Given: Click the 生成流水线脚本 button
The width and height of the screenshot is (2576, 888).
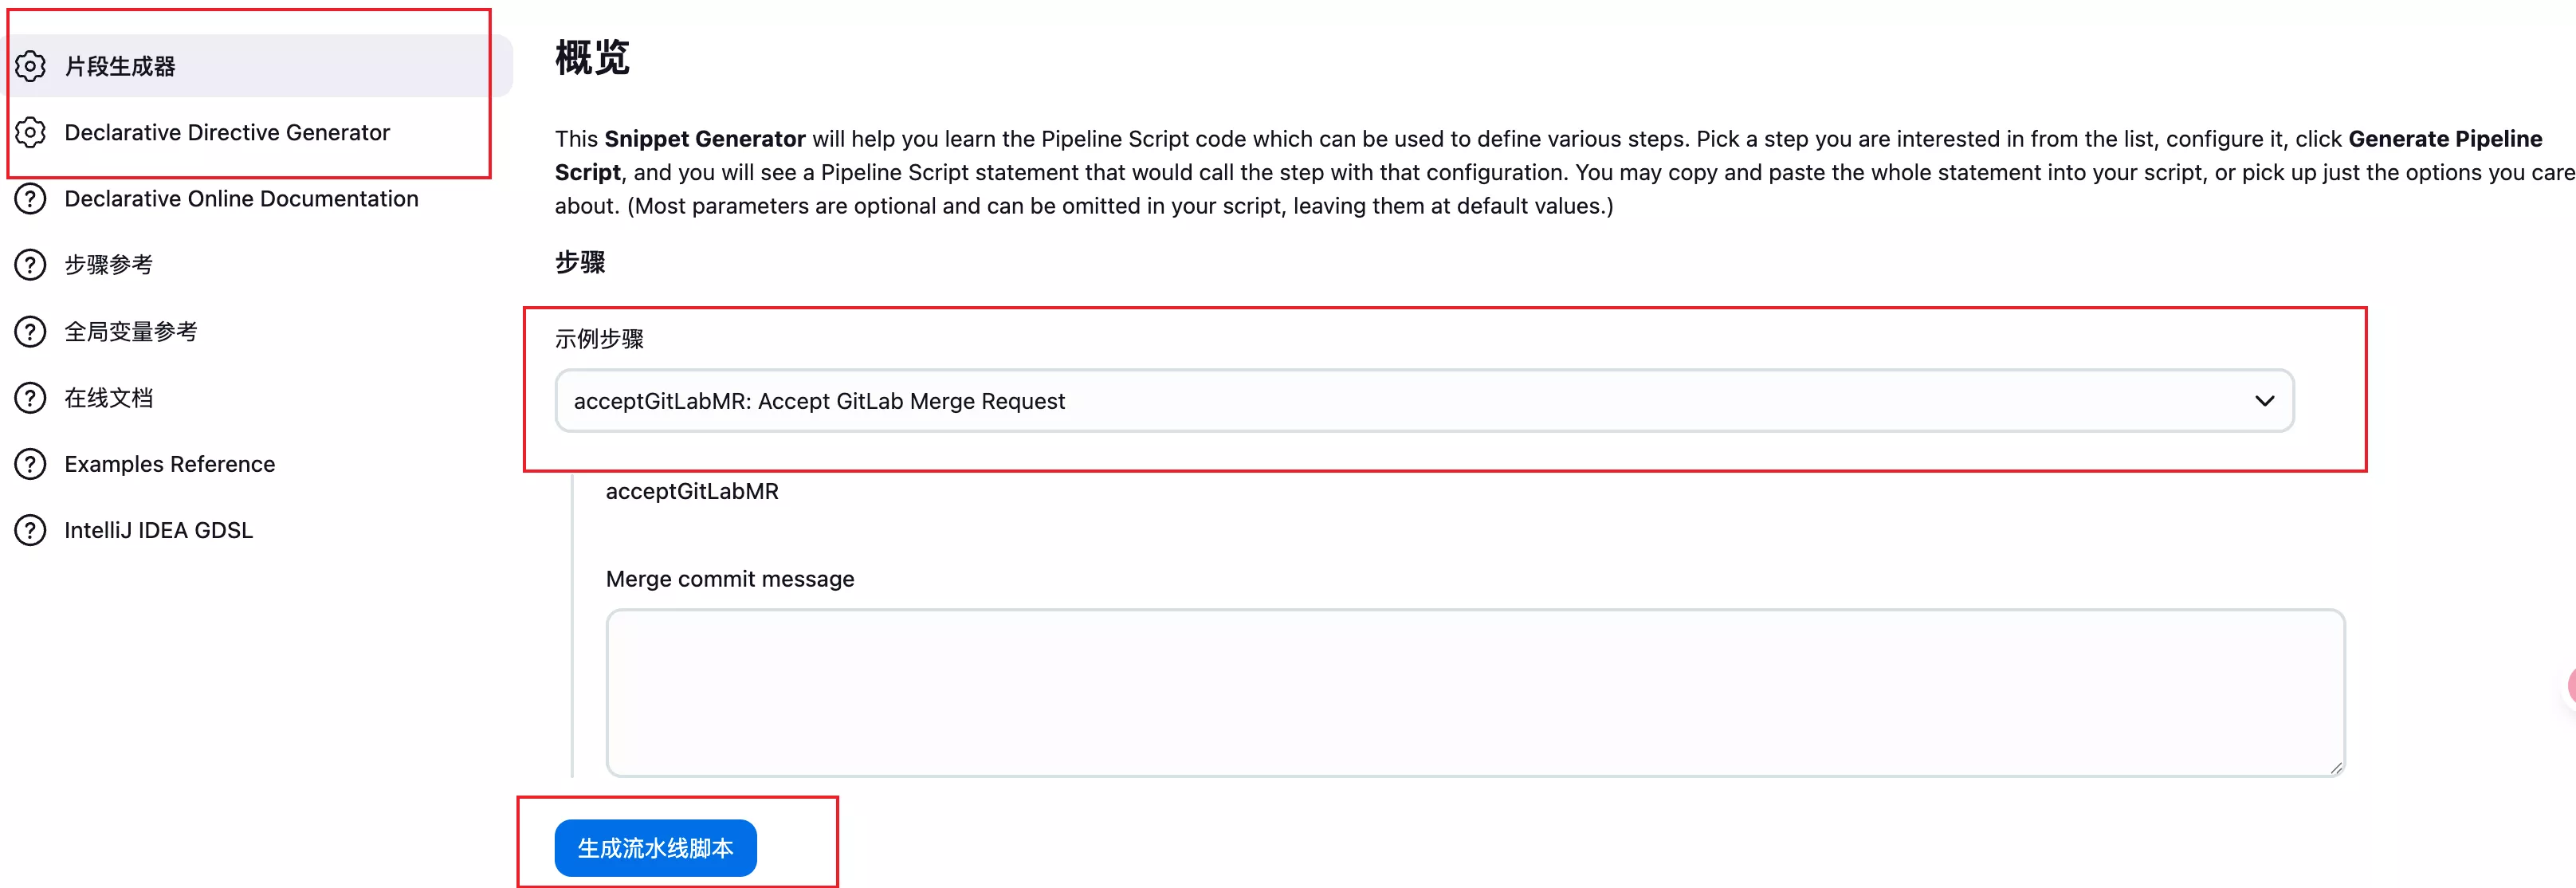Looking at the screenshot, I should 655,848.
